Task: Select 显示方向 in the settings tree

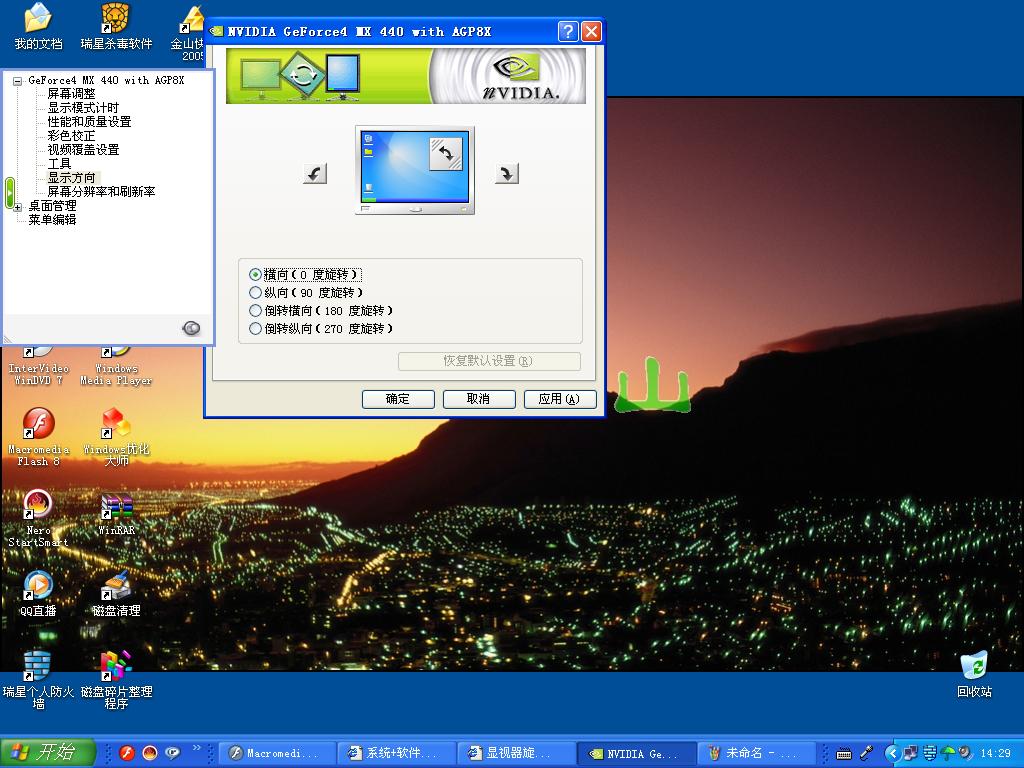Action: pos(71,178)
